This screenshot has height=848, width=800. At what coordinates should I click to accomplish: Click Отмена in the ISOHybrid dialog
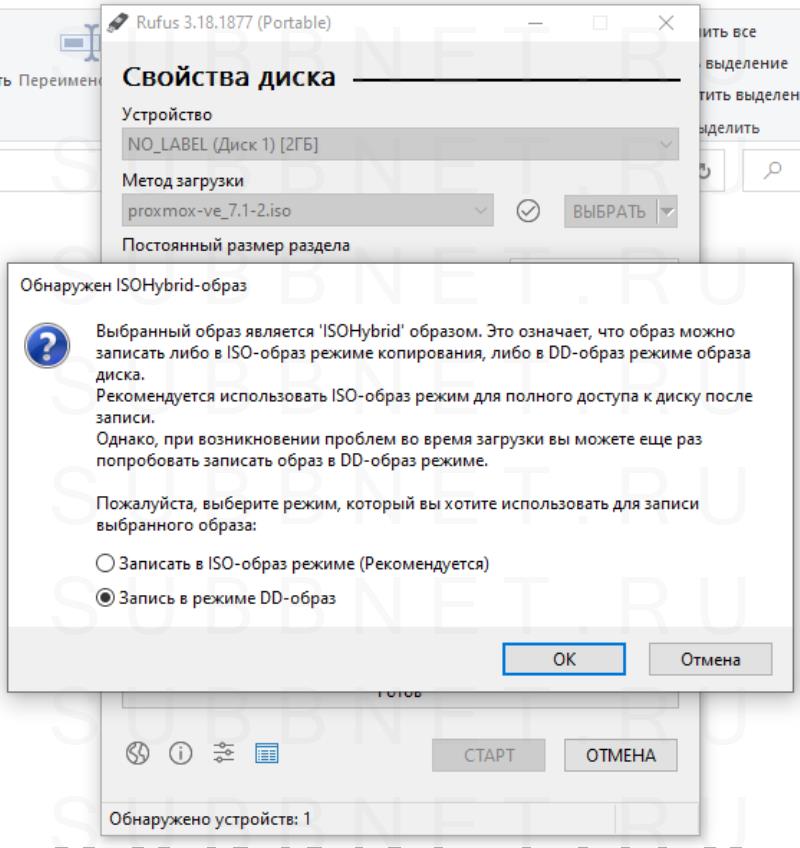[710, 659]
